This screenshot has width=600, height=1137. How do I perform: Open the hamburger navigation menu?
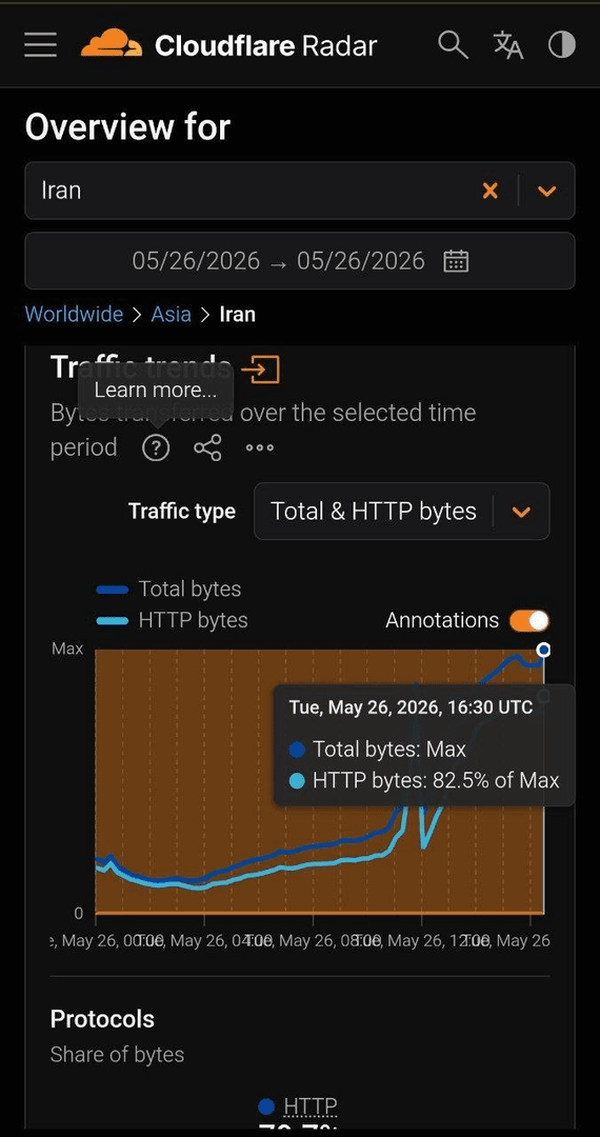coord(40,45)
